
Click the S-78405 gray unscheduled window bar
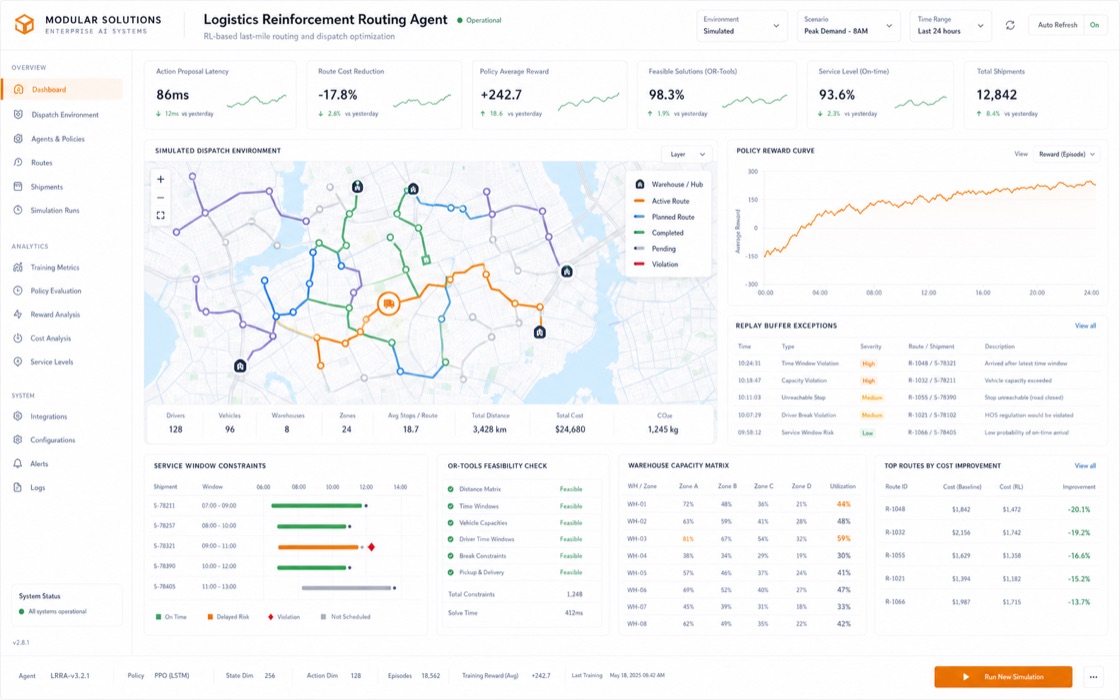tap(346, 588)
